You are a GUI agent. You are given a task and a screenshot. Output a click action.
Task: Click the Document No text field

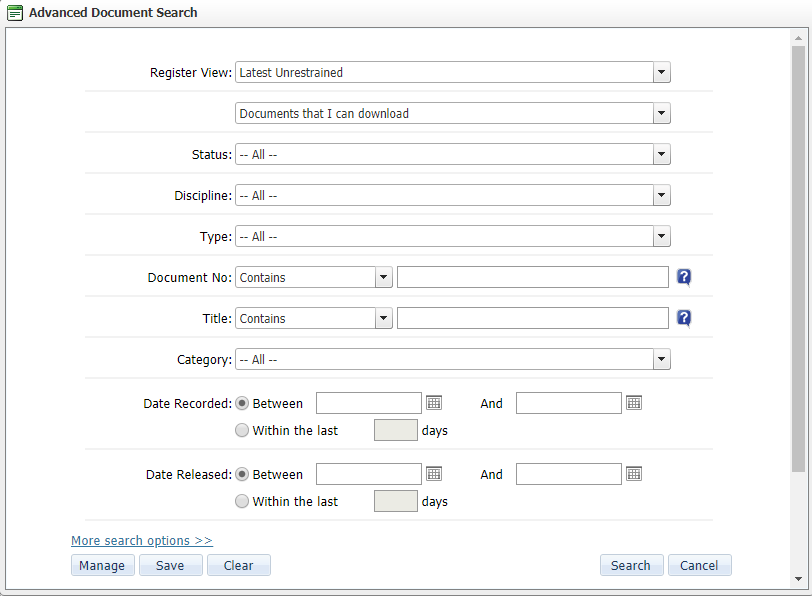(533, 277)
